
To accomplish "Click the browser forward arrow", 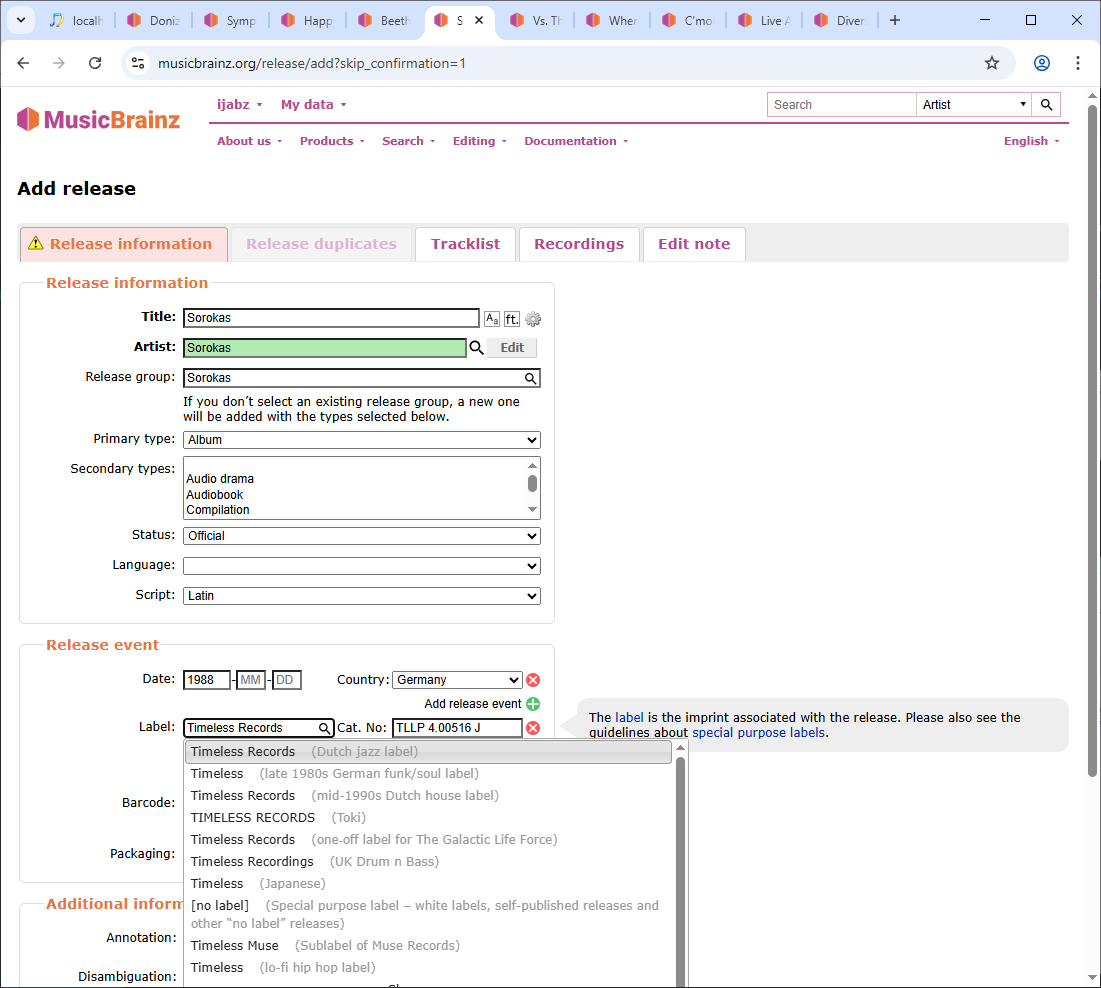I will pos(59,63).
